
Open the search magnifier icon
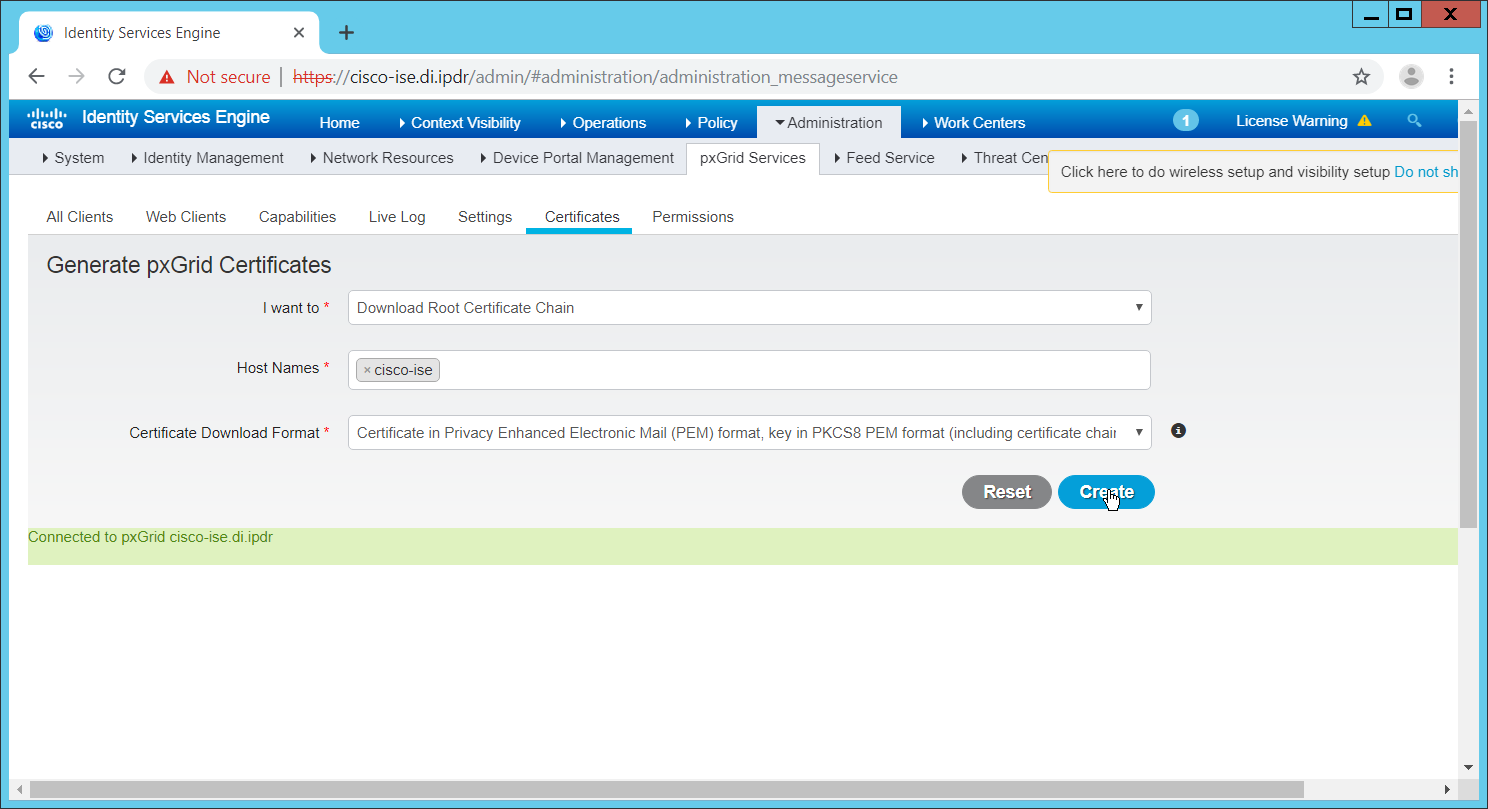[x=1414, y=121]
